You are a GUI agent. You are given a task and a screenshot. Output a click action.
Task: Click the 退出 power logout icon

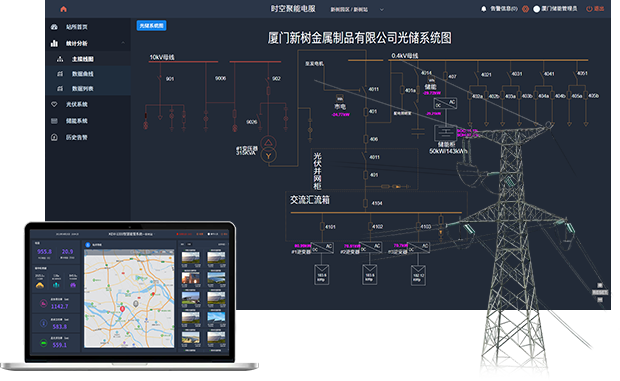[x=589, y=9]
